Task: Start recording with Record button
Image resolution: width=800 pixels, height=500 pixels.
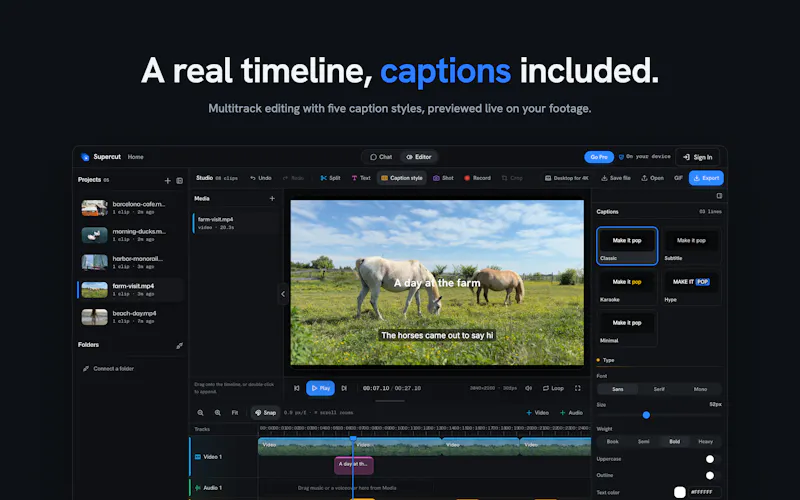Action: click(478, 178)
